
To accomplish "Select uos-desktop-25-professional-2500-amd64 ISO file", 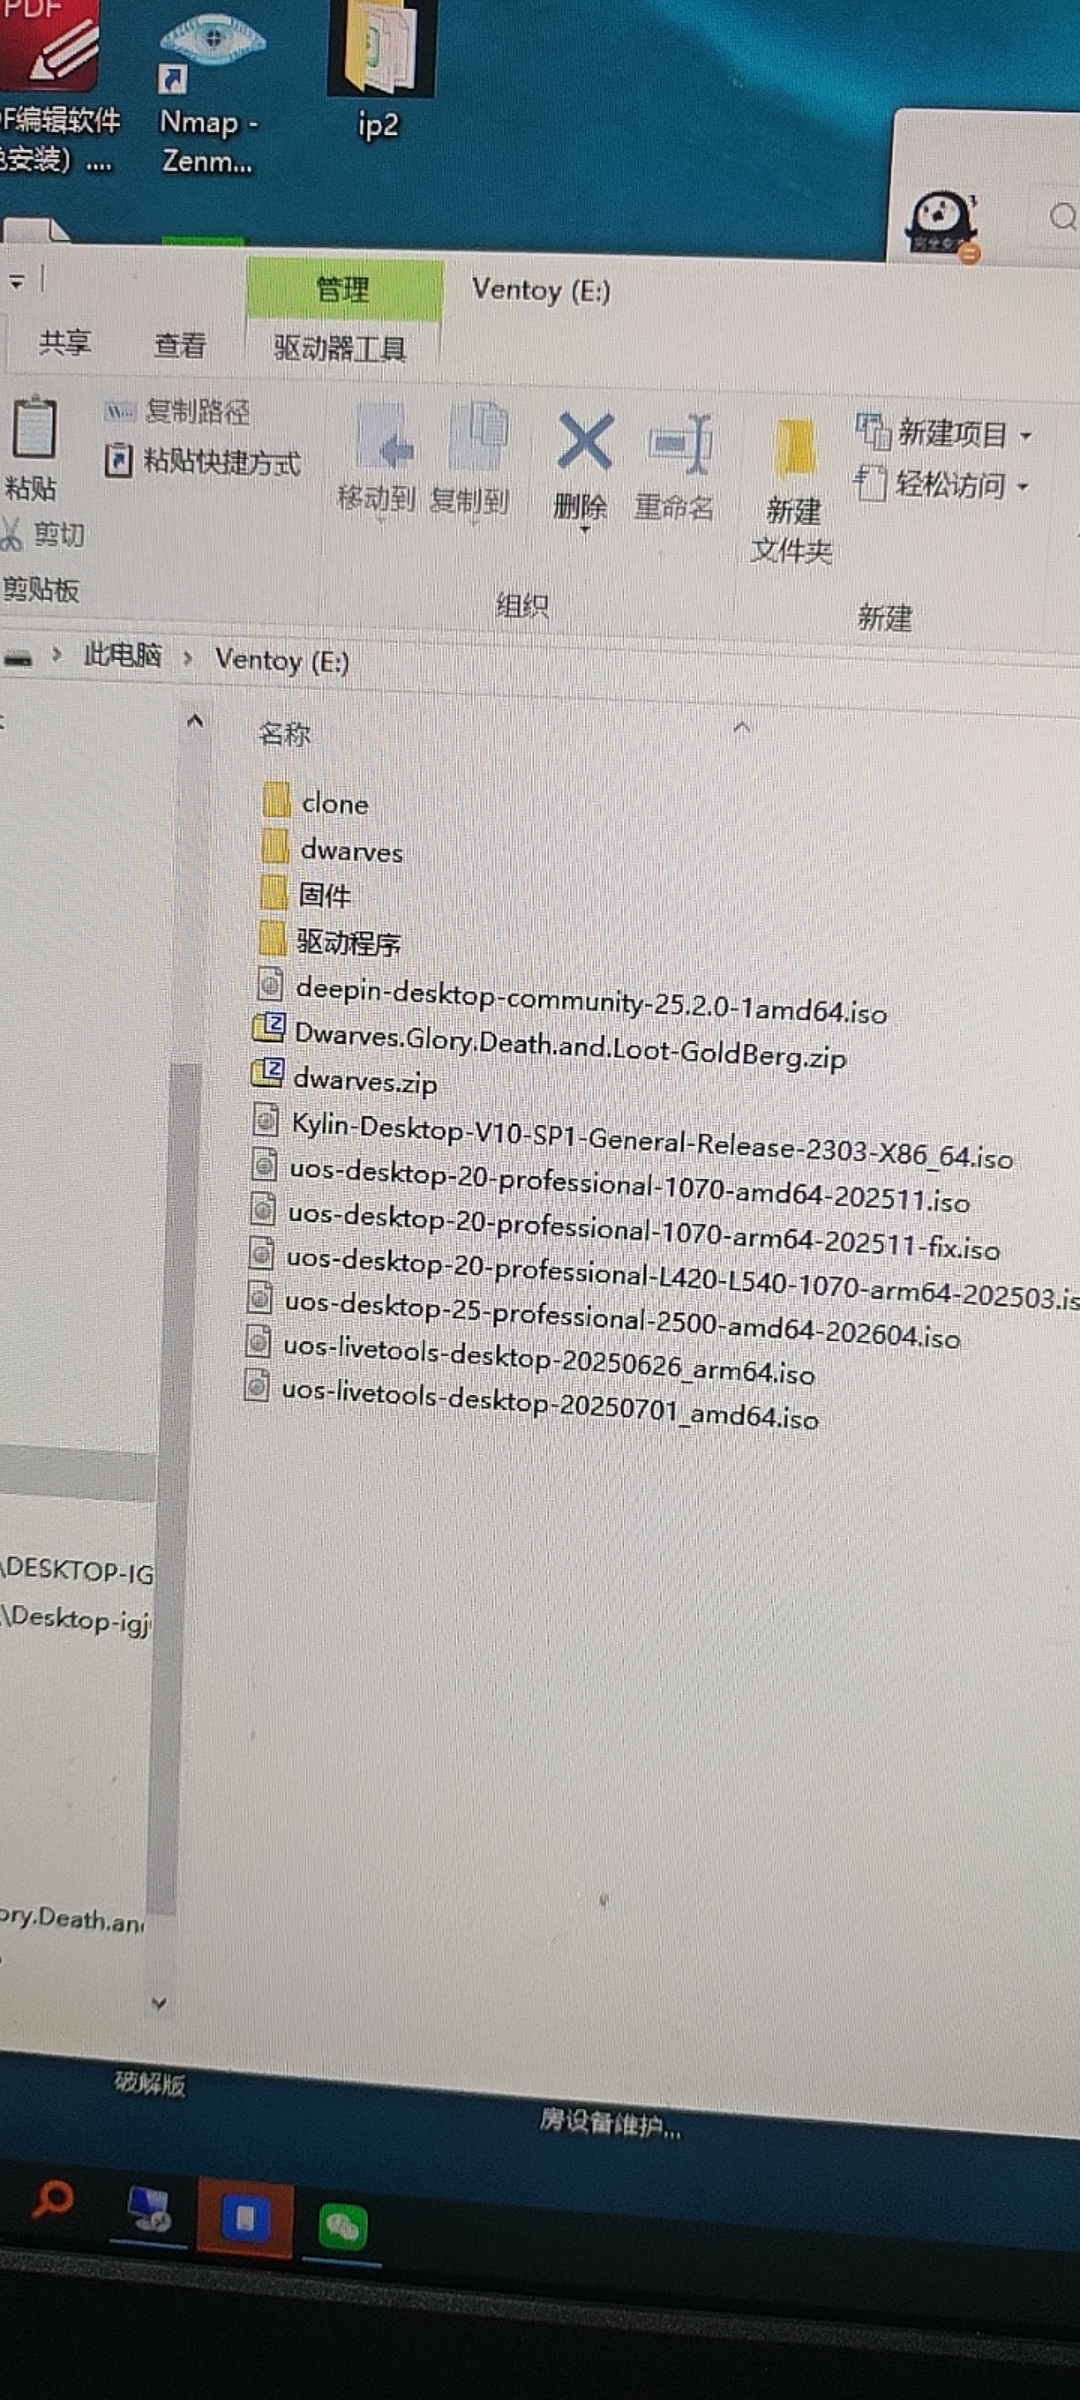I will (603, 1317).
